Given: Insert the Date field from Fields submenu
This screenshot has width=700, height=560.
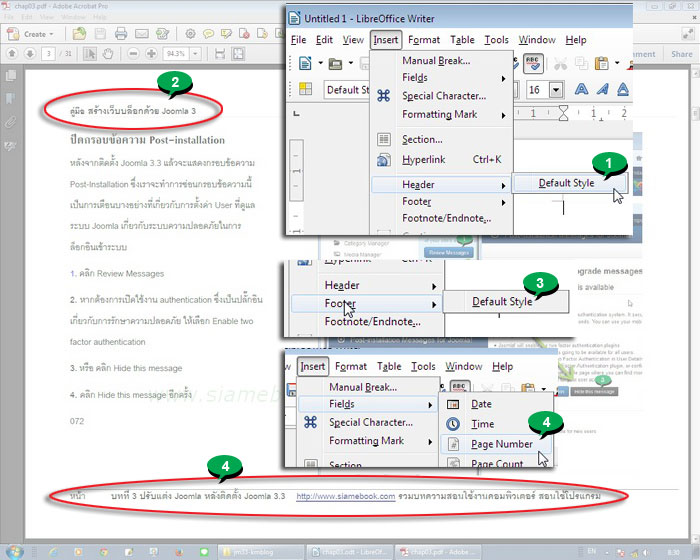Looking at the screenshot, I should point(496,404).
